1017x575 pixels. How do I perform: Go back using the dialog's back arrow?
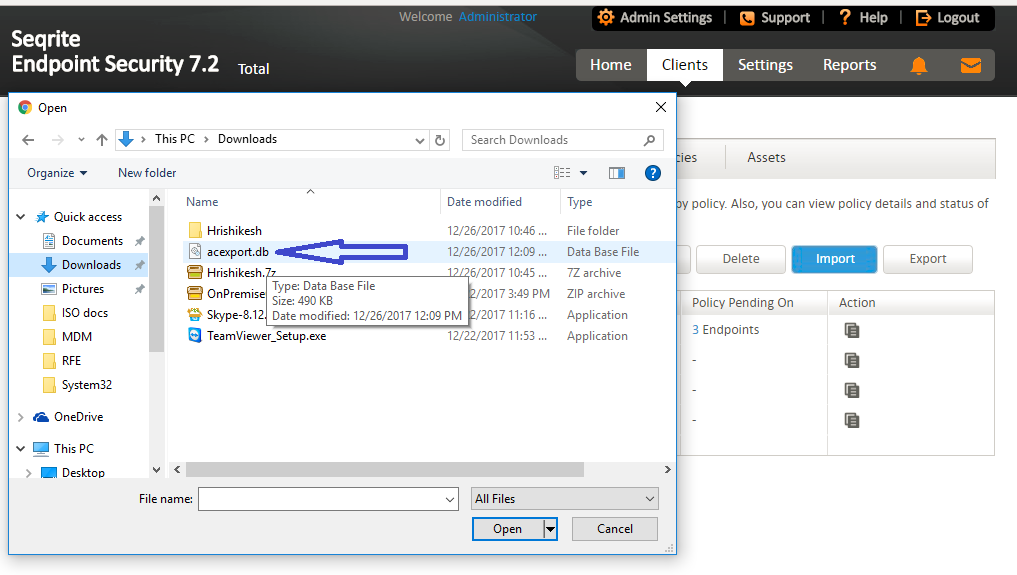click(x=28, y=140)
